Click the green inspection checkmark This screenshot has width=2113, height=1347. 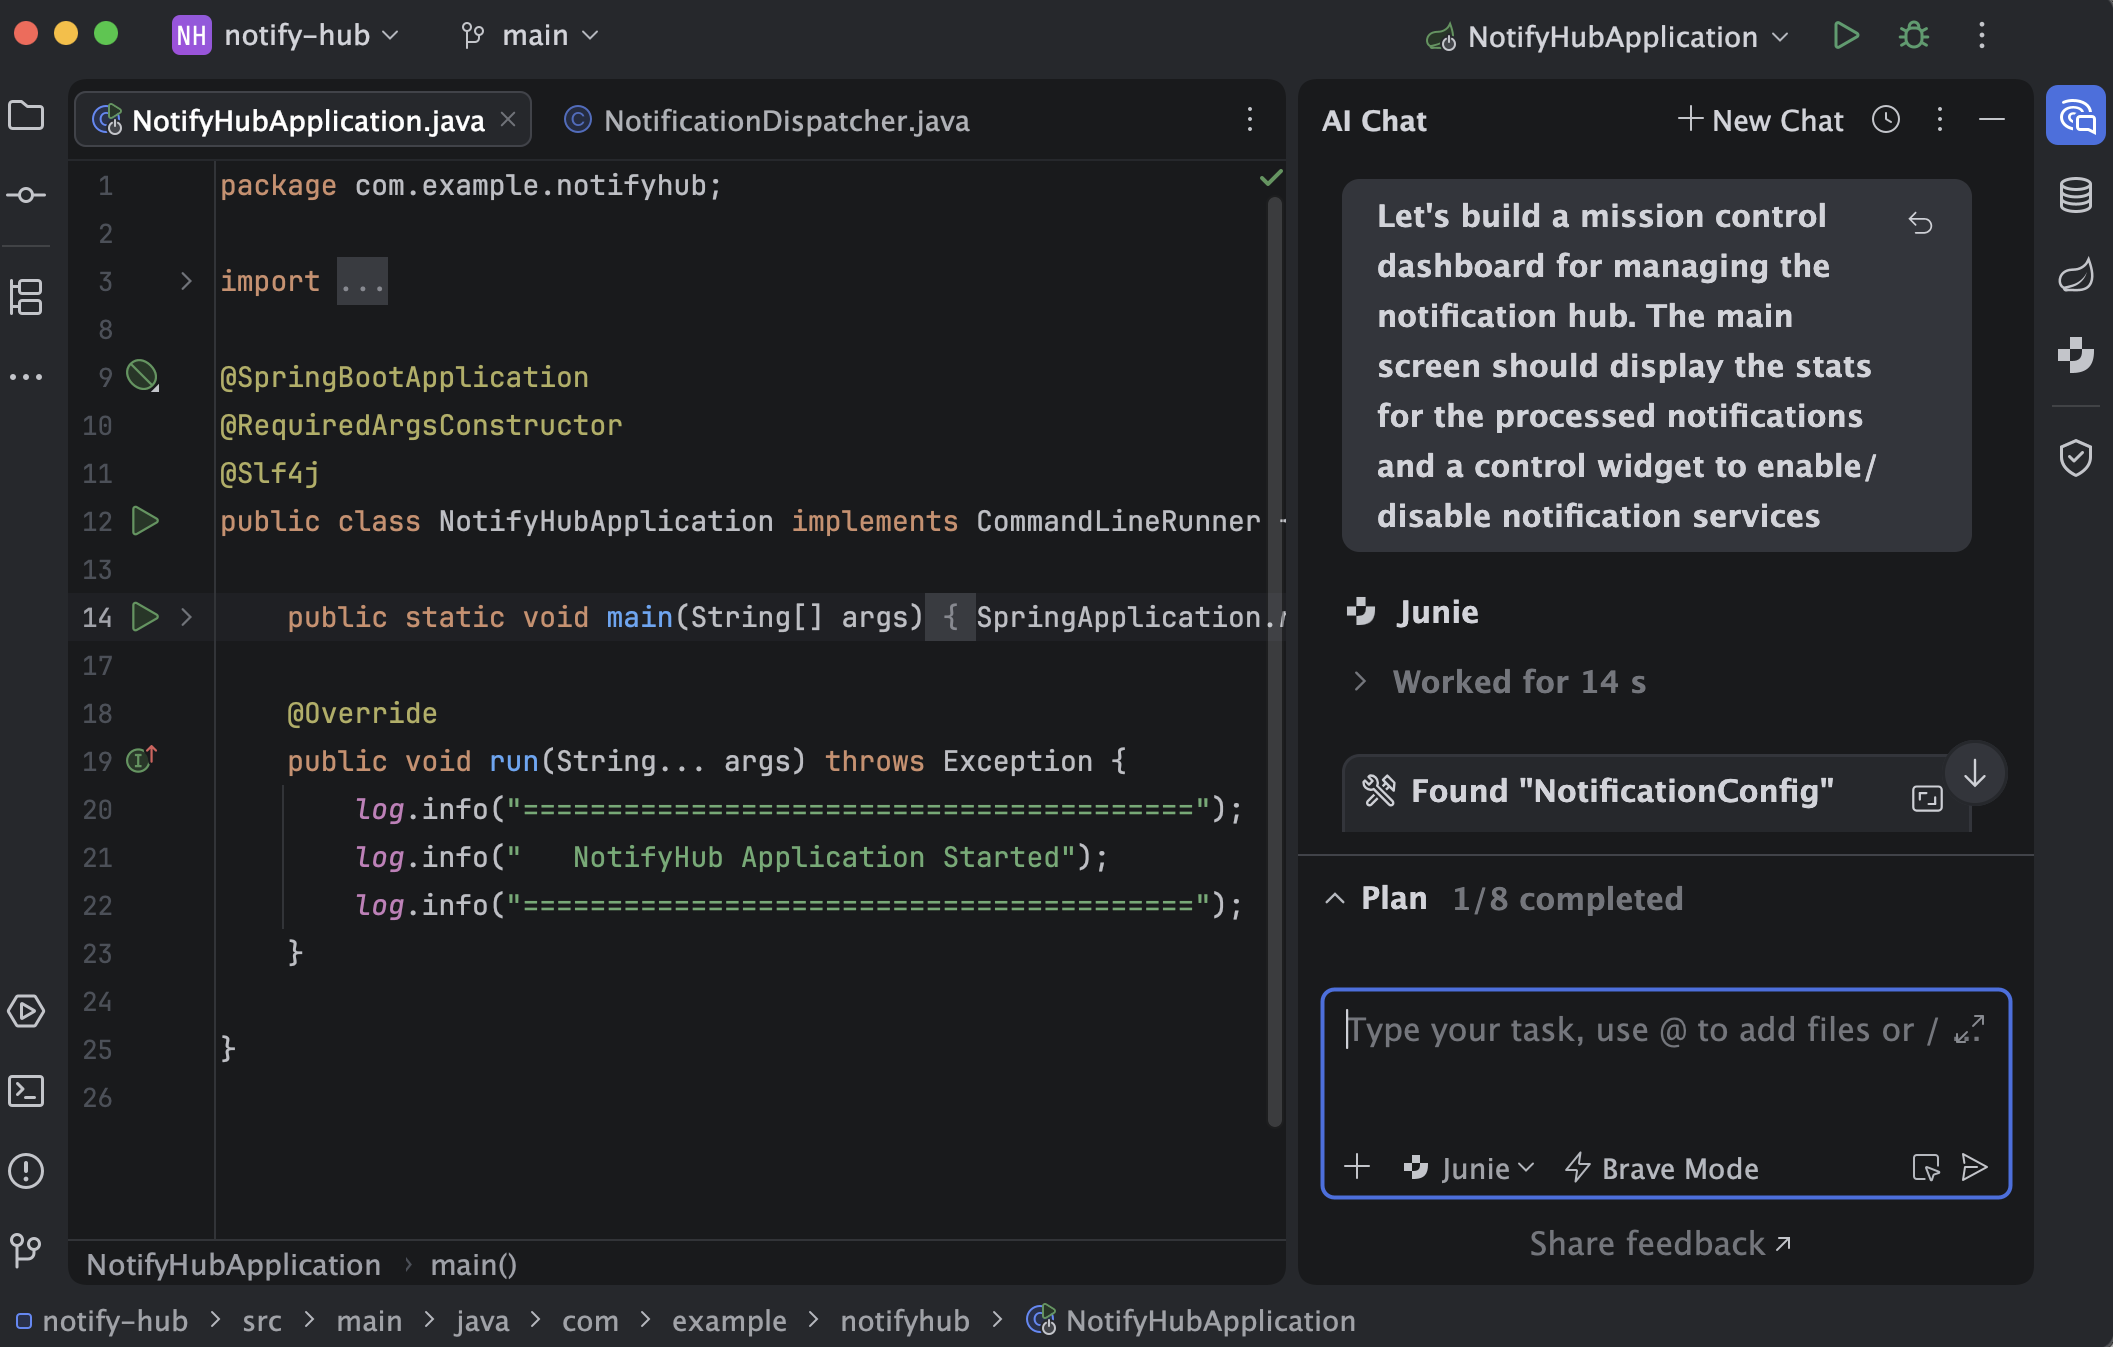(x=1270, y=178)
